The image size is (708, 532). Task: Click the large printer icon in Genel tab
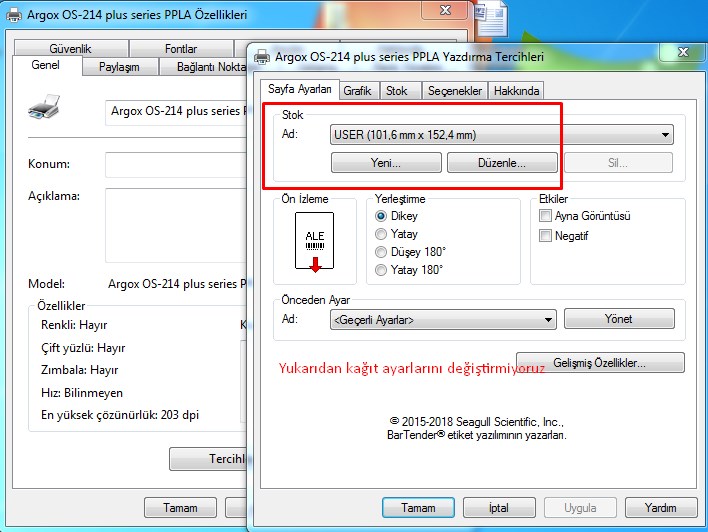coord(44,107)
